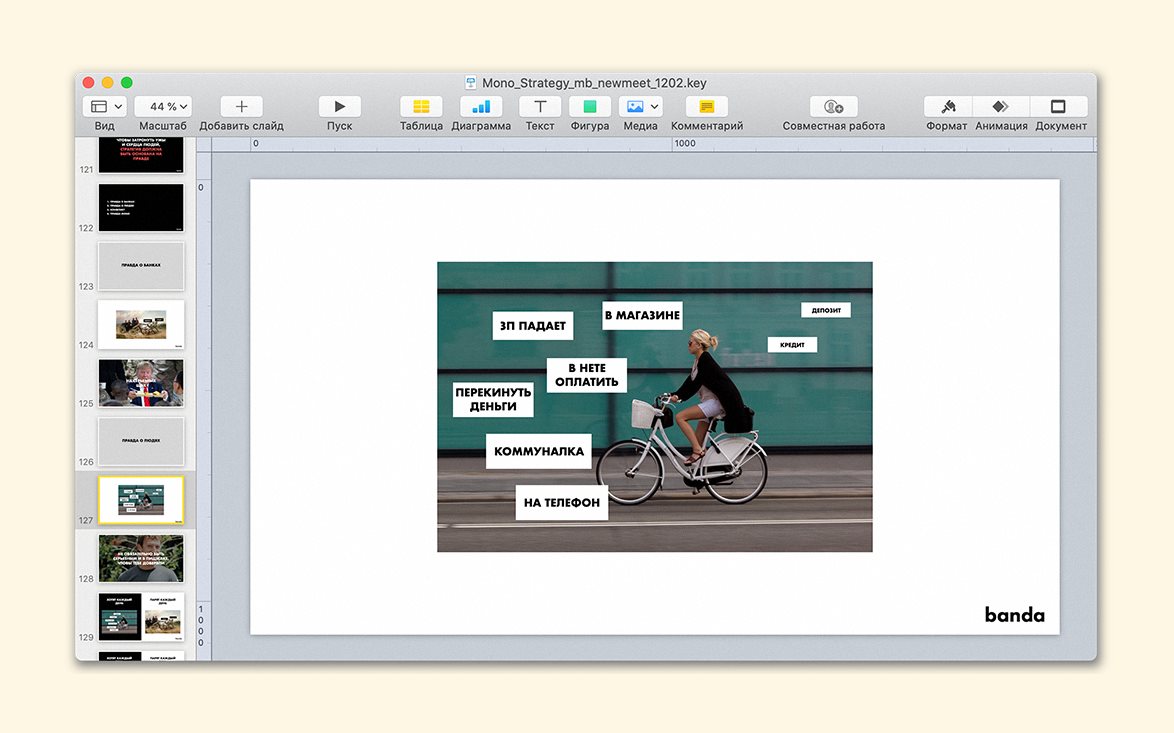
Task: Click the Документ toolbar label
Action: click(1061, 126)
